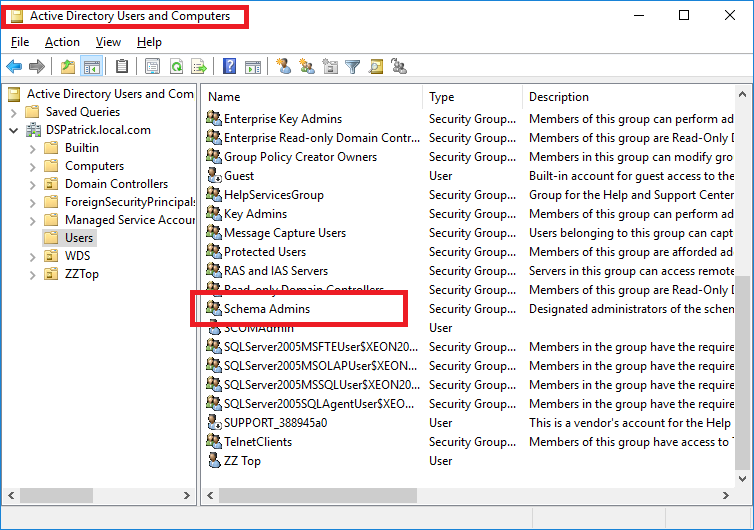The height and width of the screenshot is (530, 754).
Task: Toggle the Show/Hide Console Tree toolbar icon
Action: click(x=91, y=66)
